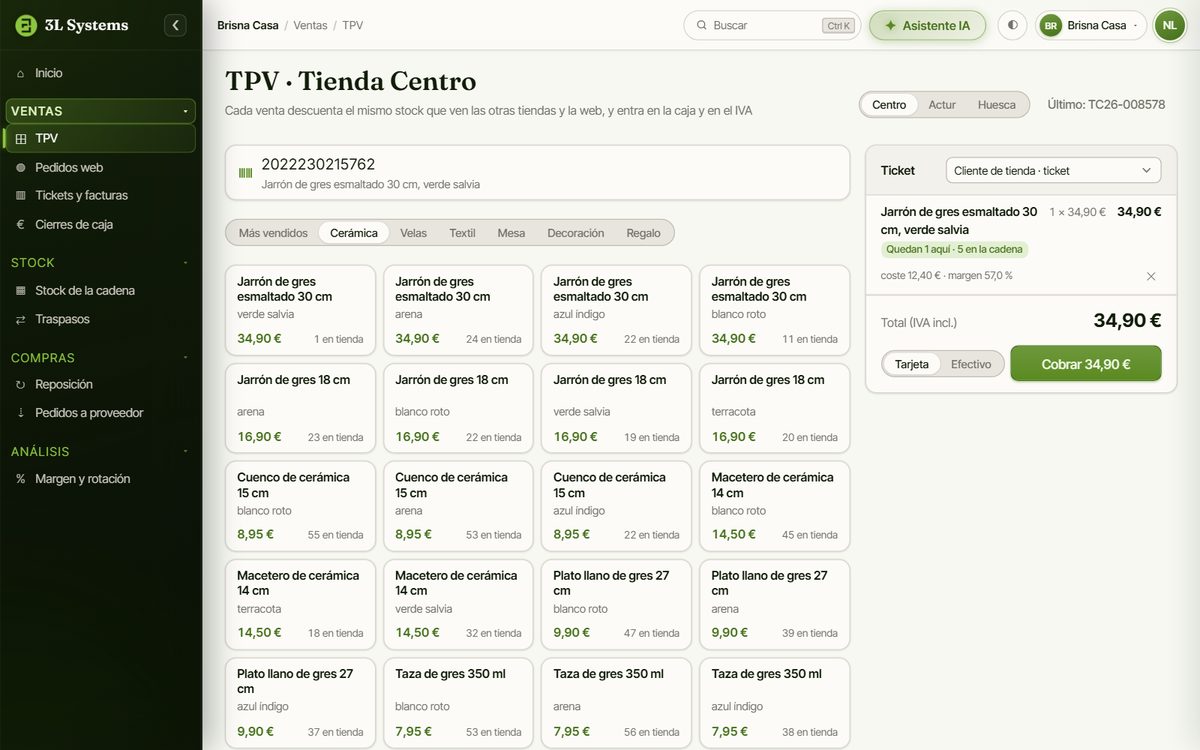The height and width of the screenshot is (750, 1200).
Task: Click the 'coste 12,40 € · margen 57,0 %' text
Action: click(x=946, y=276)
